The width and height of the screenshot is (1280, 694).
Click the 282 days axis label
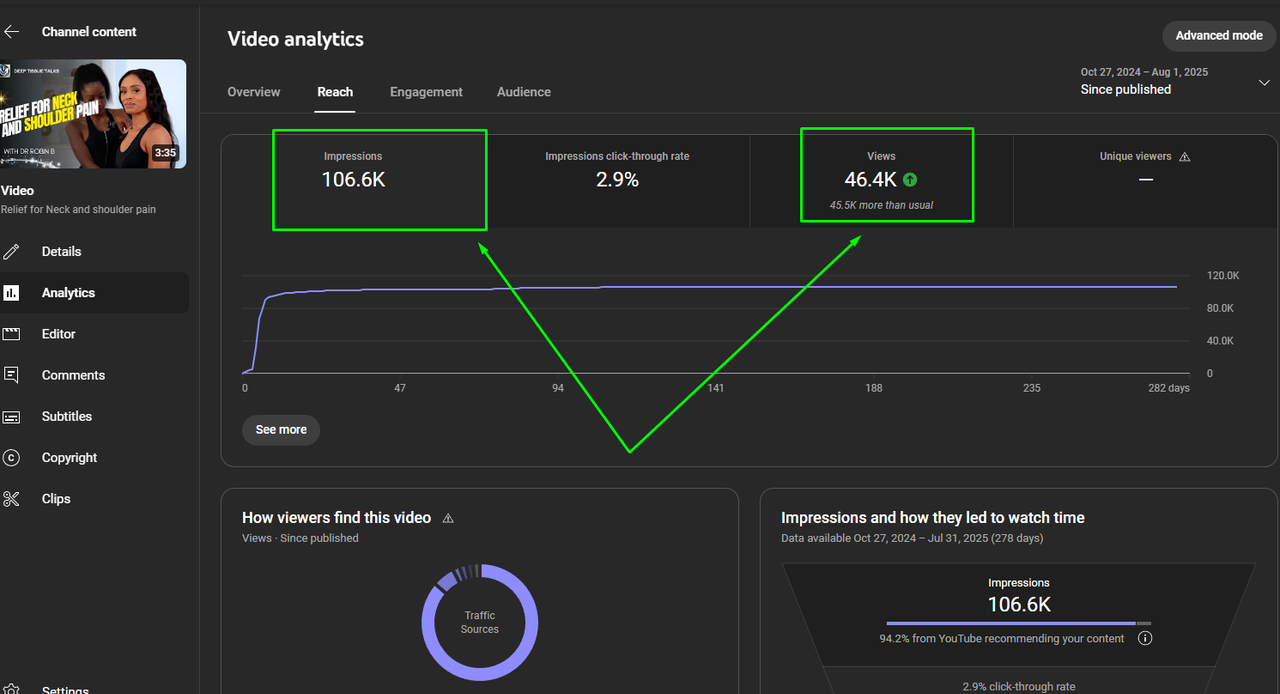pyautogui.click(x=1169, y=388)
